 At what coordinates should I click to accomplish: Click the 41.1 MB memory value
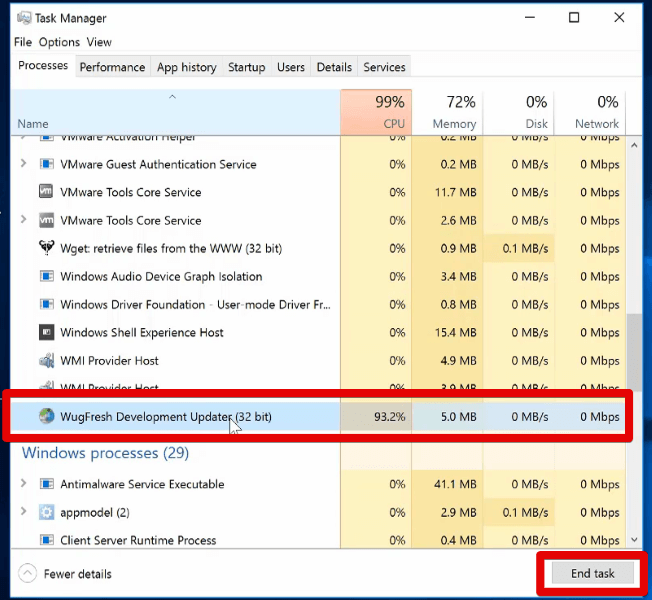pos(455,484)
